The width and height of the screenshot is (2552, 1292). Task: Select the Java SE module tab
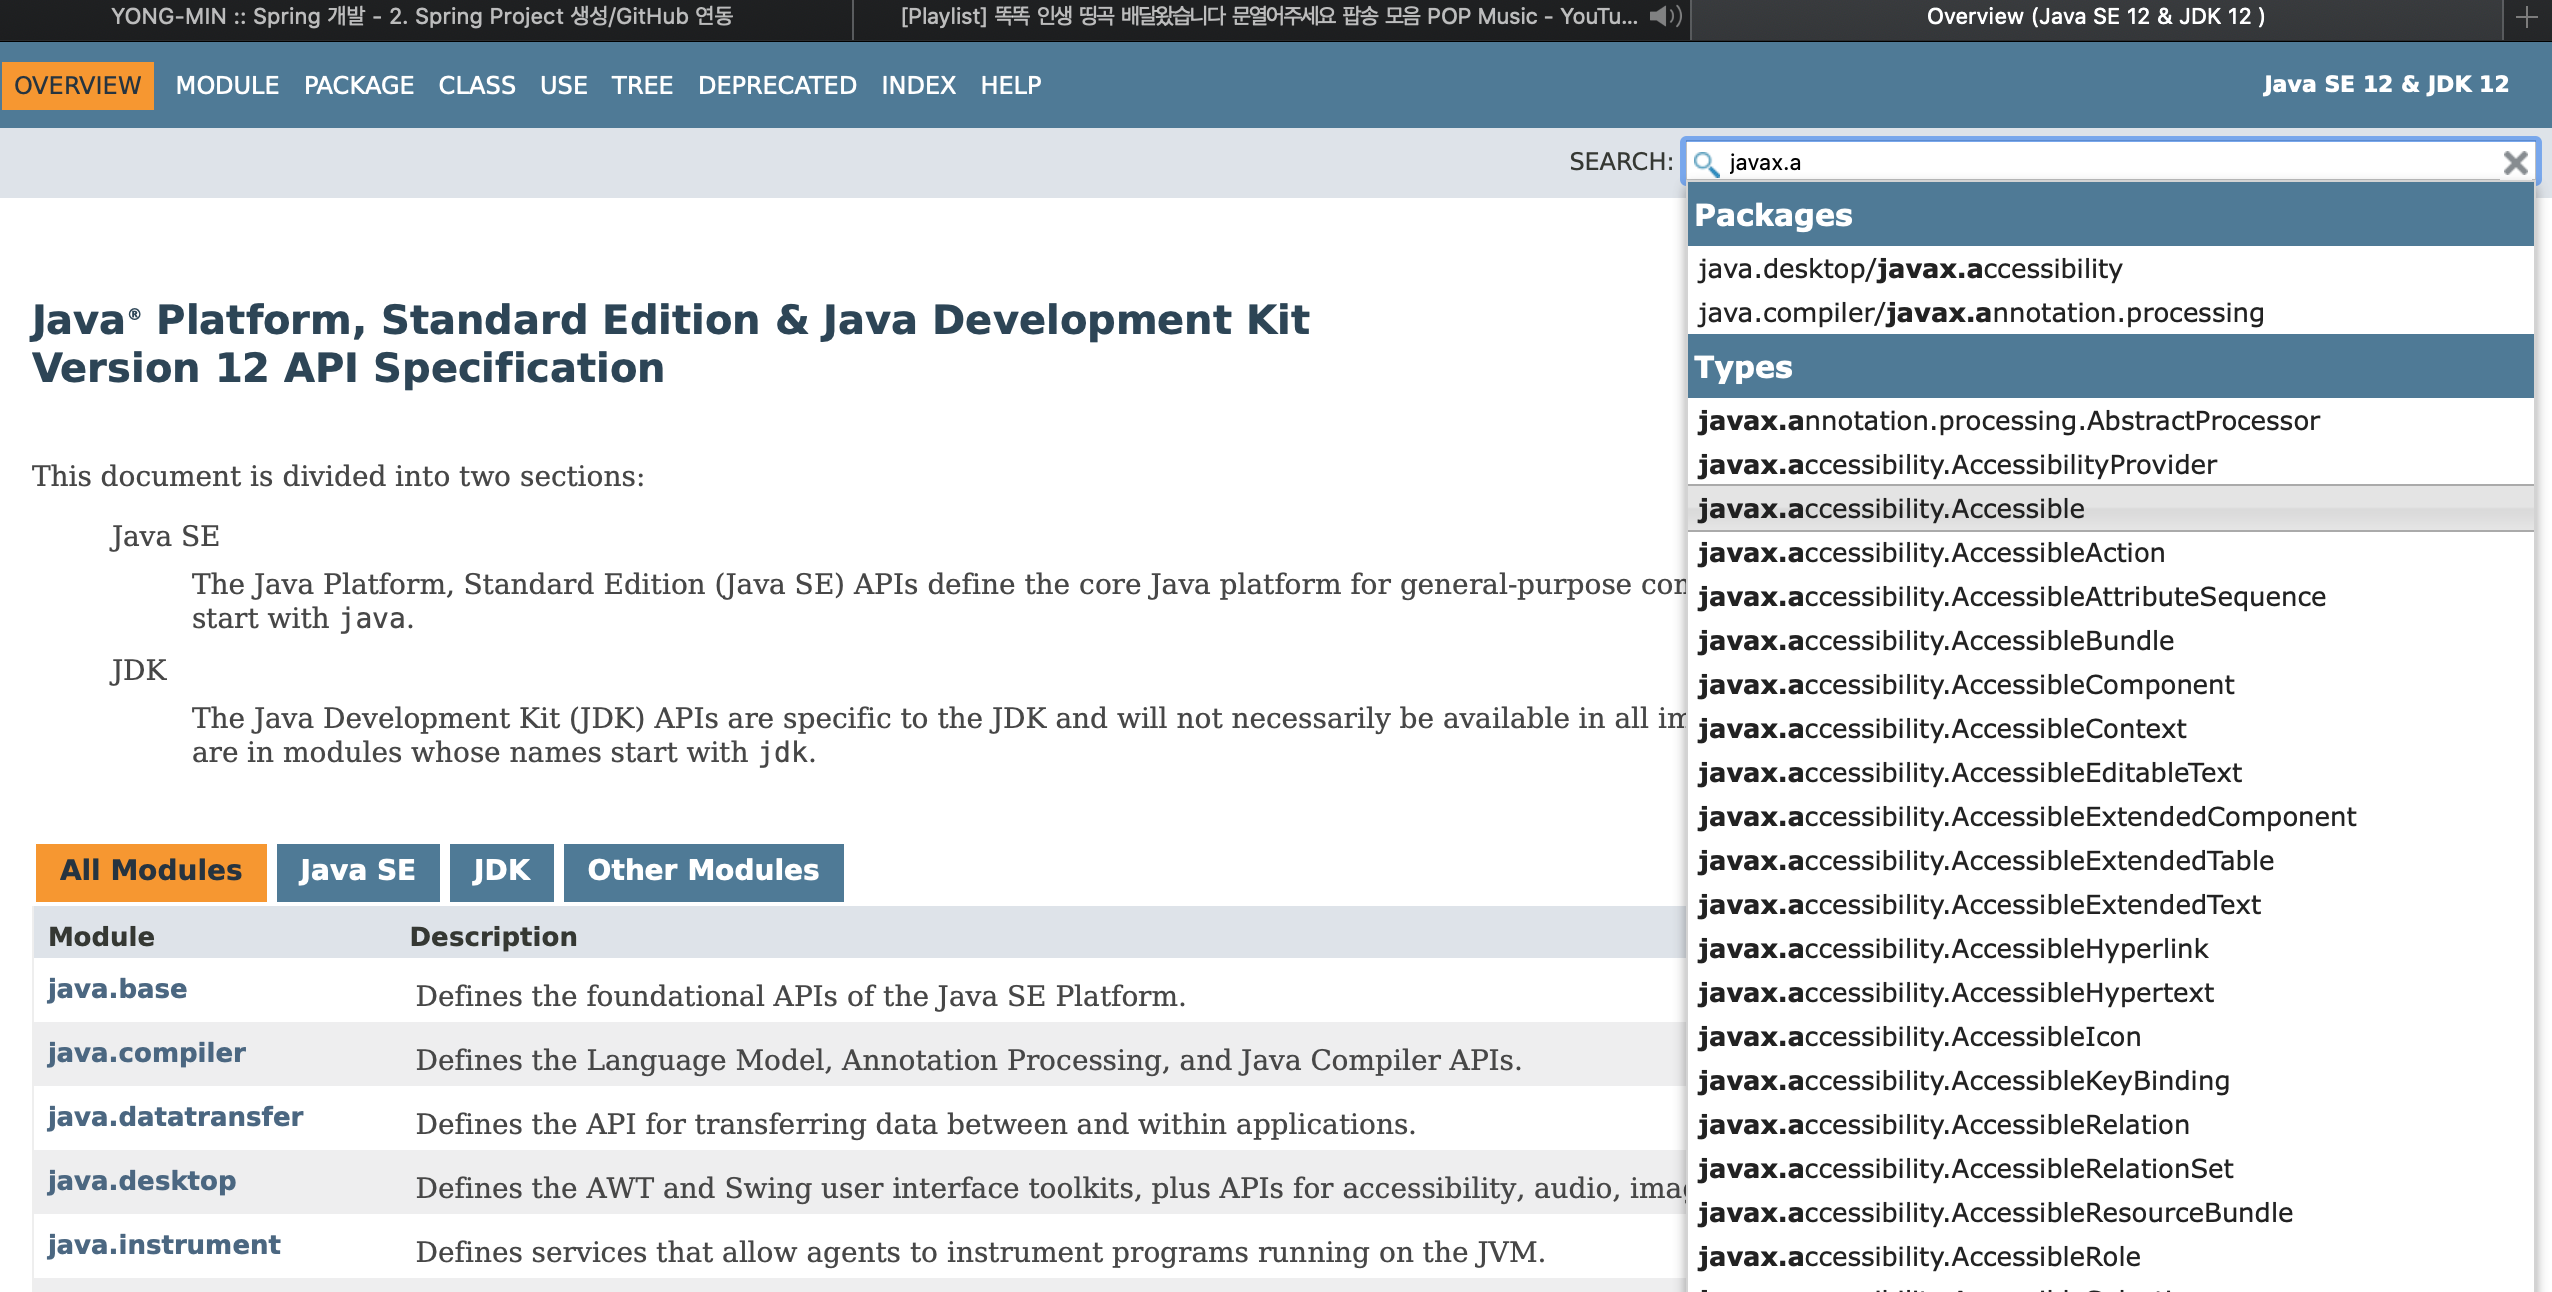357,871
